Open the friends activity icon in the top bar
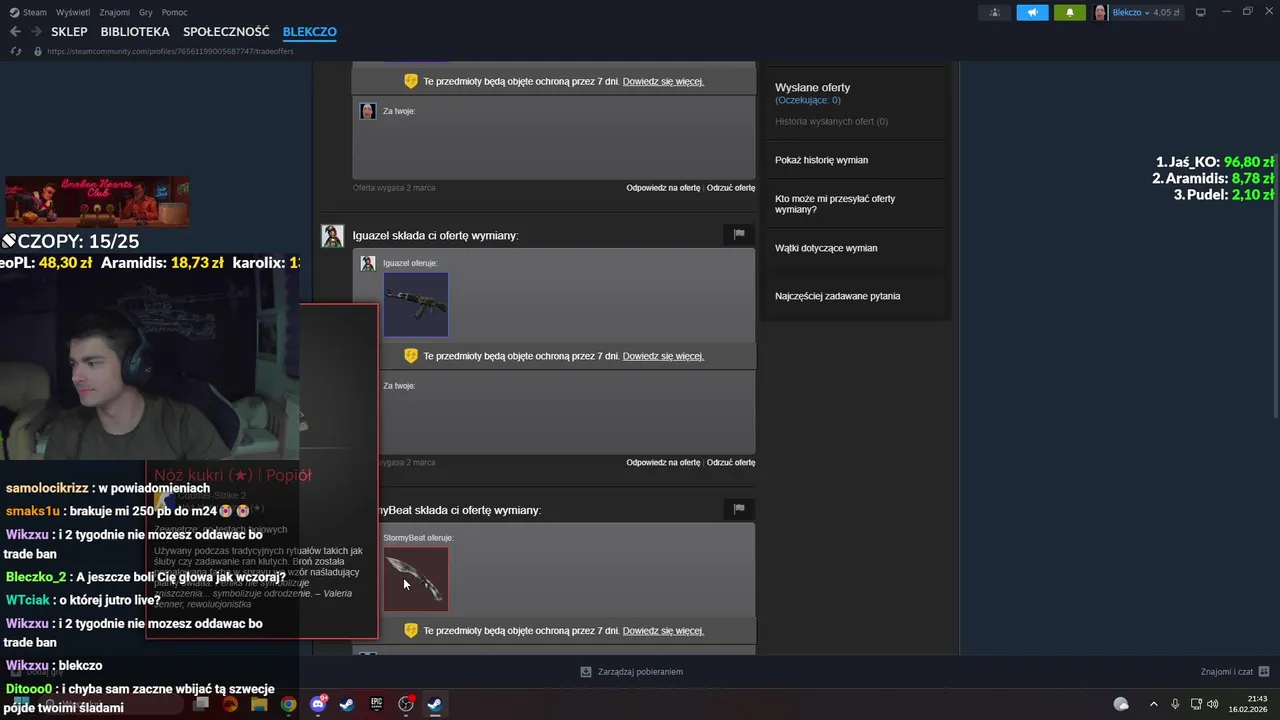 click(994, 12)
